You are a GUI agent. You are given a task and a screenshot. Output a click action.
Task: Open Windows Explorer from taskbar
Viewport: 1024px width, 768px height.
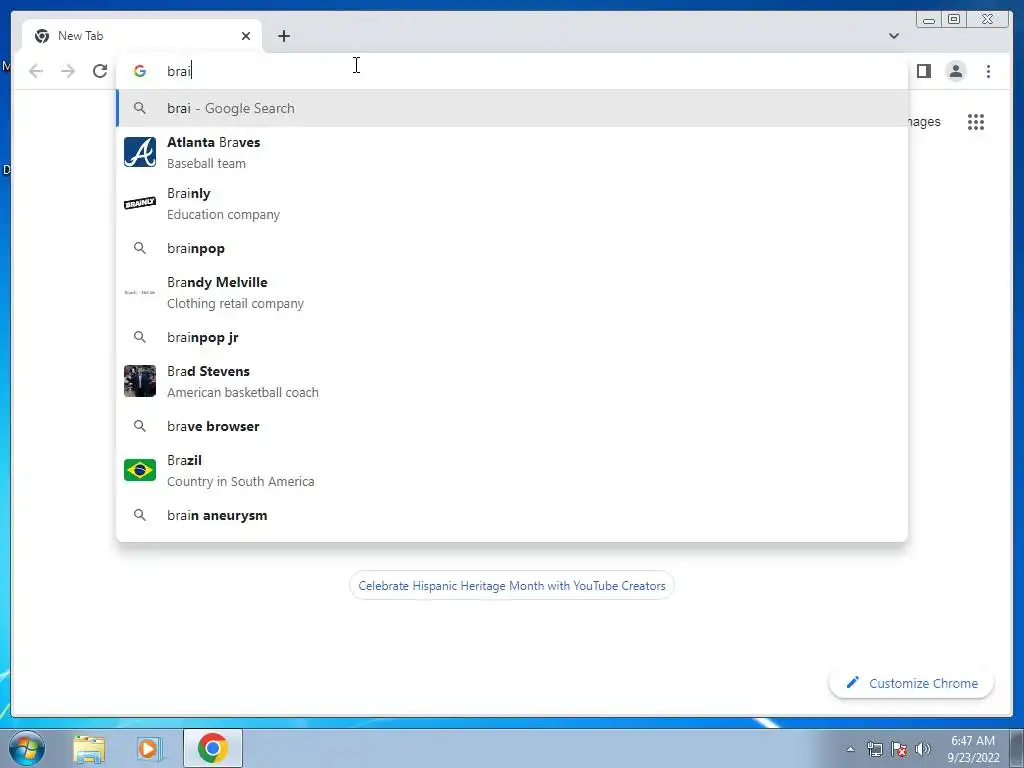pos(89,749)
